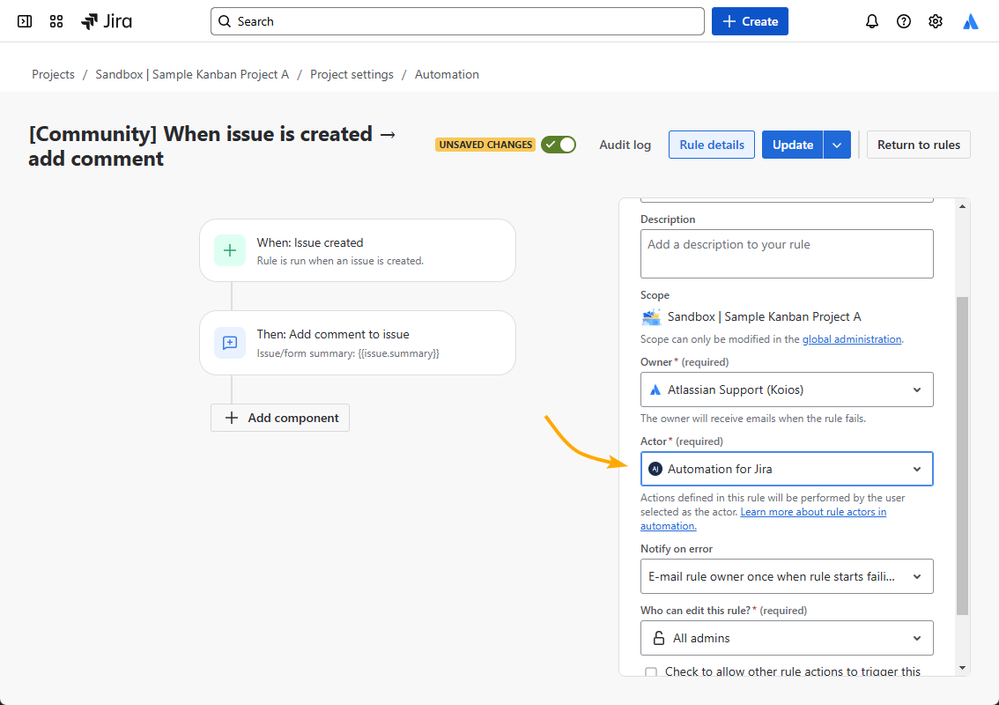Click the scroll up arrow in details panel
This screenshot has width=999, height=705.
[962, 206]
